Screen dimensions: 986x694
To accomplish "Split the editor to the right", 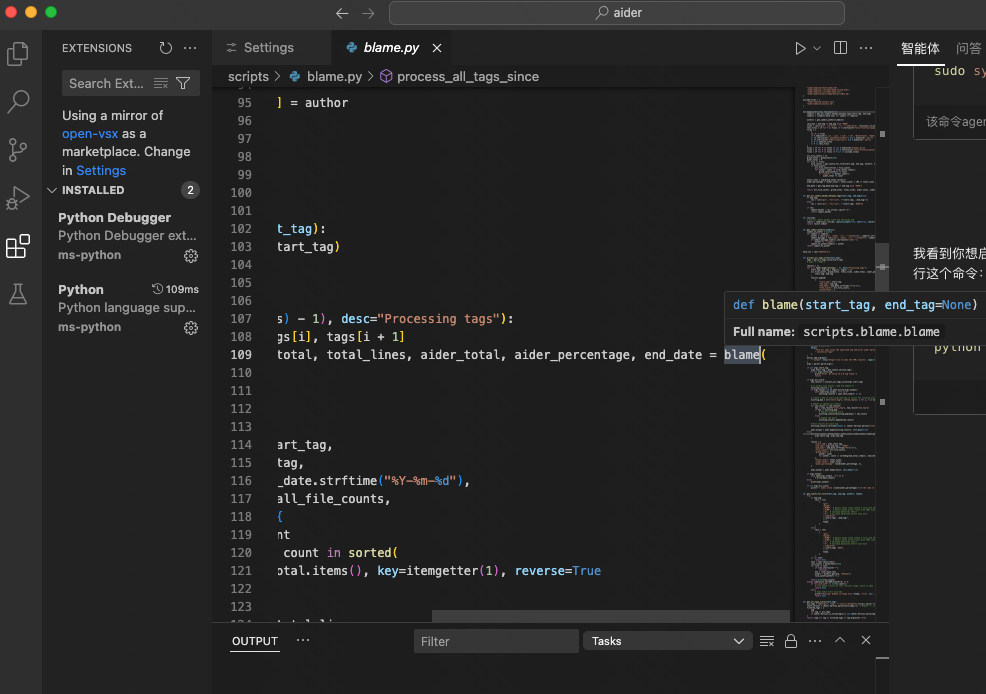I will click(840, 48).
